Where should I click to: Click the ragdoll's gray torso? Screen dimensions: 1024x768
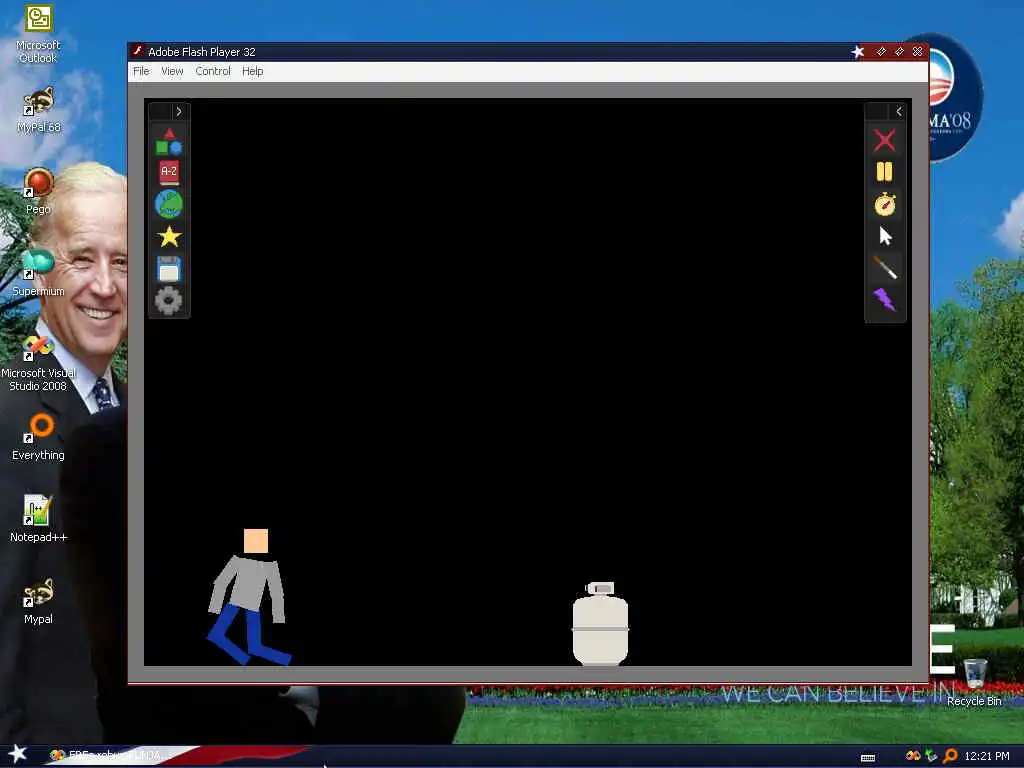click(250, 583)
